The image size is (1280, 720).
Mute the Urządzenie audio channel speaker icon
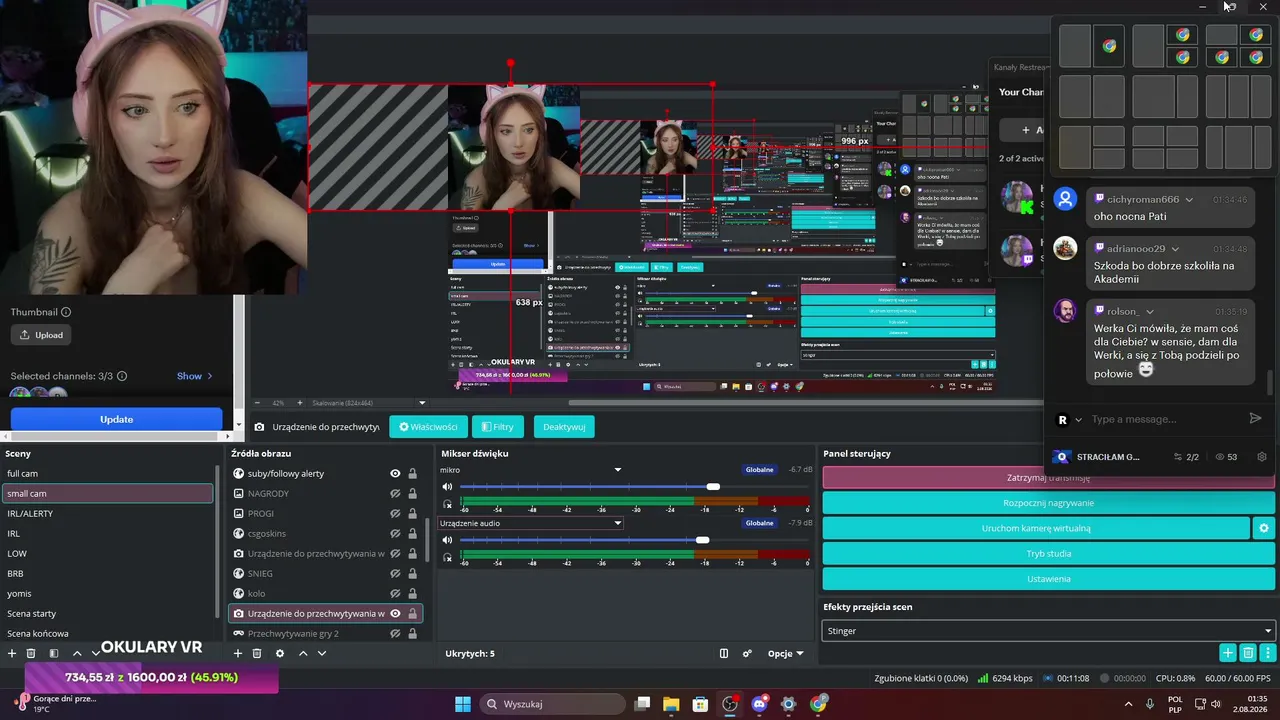pos(448,540)
